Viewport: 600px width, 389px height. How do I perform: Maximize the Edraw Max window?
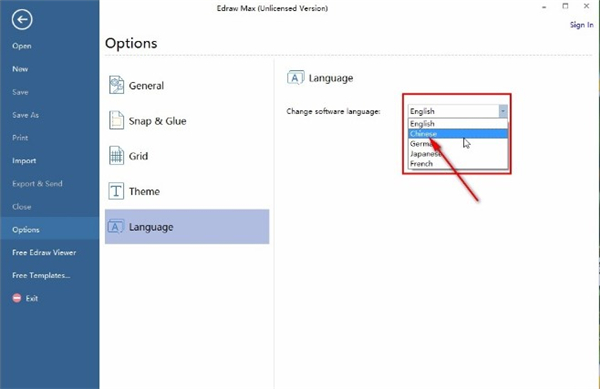565,6
